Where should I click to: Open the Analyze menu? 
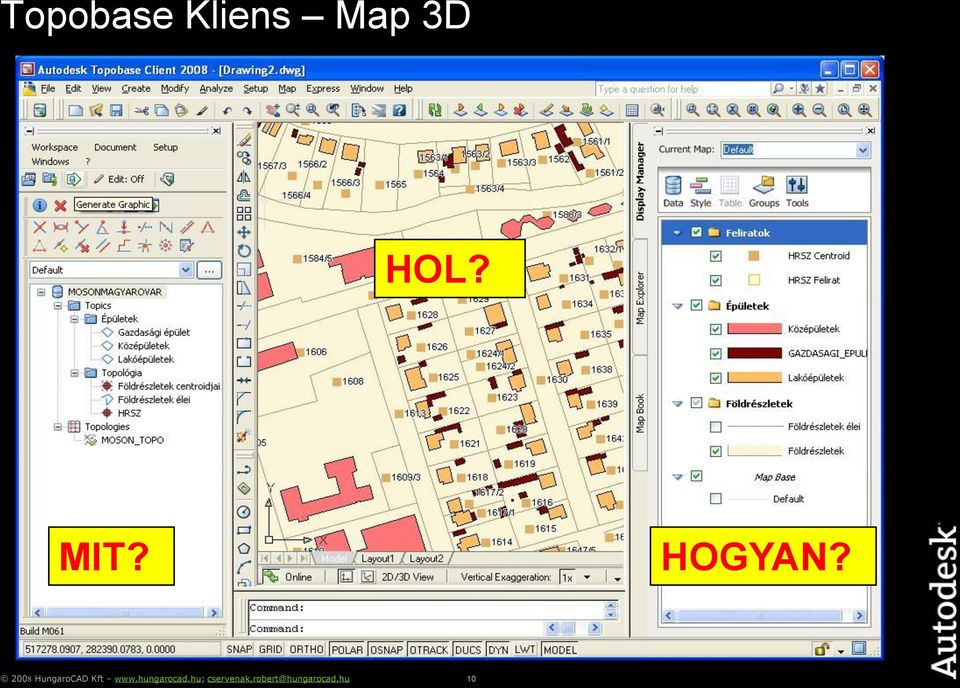216,89
